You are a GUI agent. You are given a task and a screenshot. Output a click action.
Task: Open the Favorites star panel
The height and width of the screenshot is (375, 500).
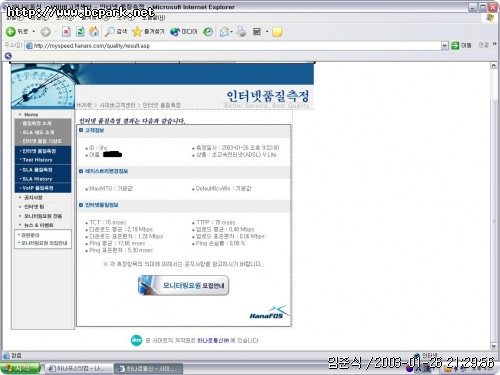pos(148,32)
